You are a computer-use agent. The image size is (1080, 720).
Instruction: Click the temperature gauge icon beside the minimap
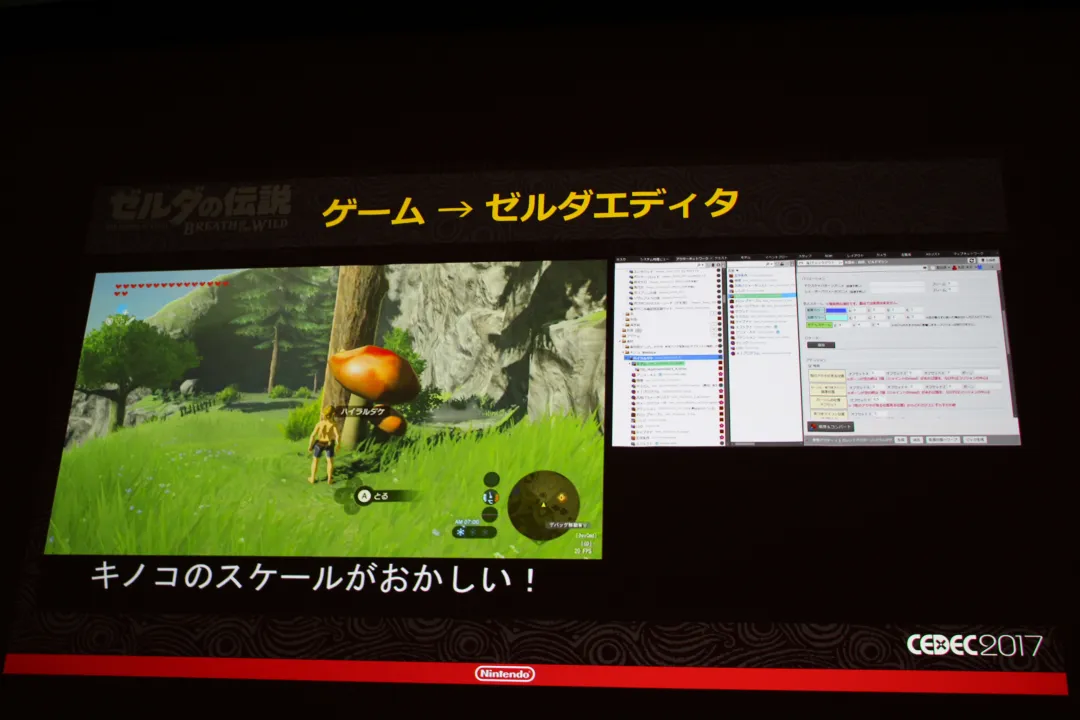coord(490,496)
